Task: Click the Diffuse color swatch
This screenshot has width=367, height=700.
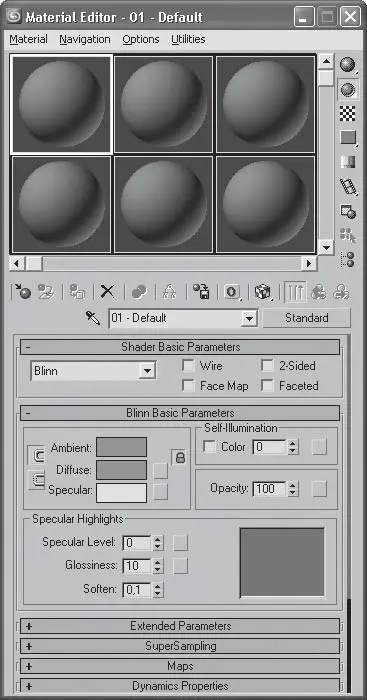Action: pyautogui.click(x=121, y=470)
